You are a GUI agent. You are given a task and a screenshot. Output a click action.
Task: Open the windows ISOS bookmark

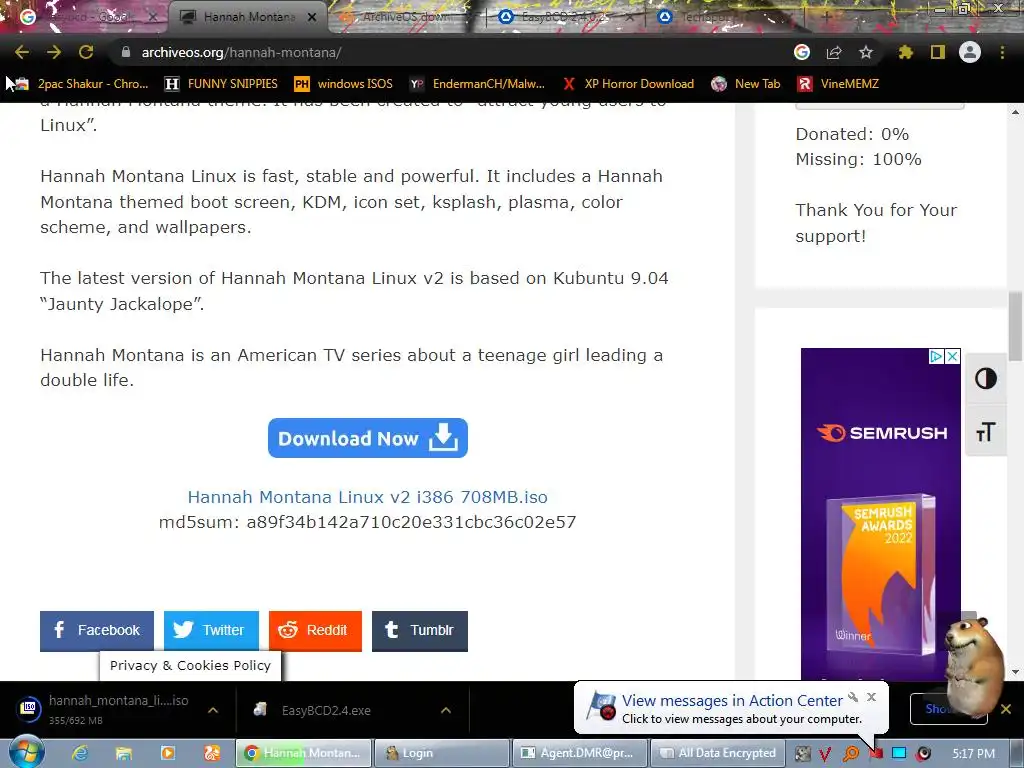point(344,84)
